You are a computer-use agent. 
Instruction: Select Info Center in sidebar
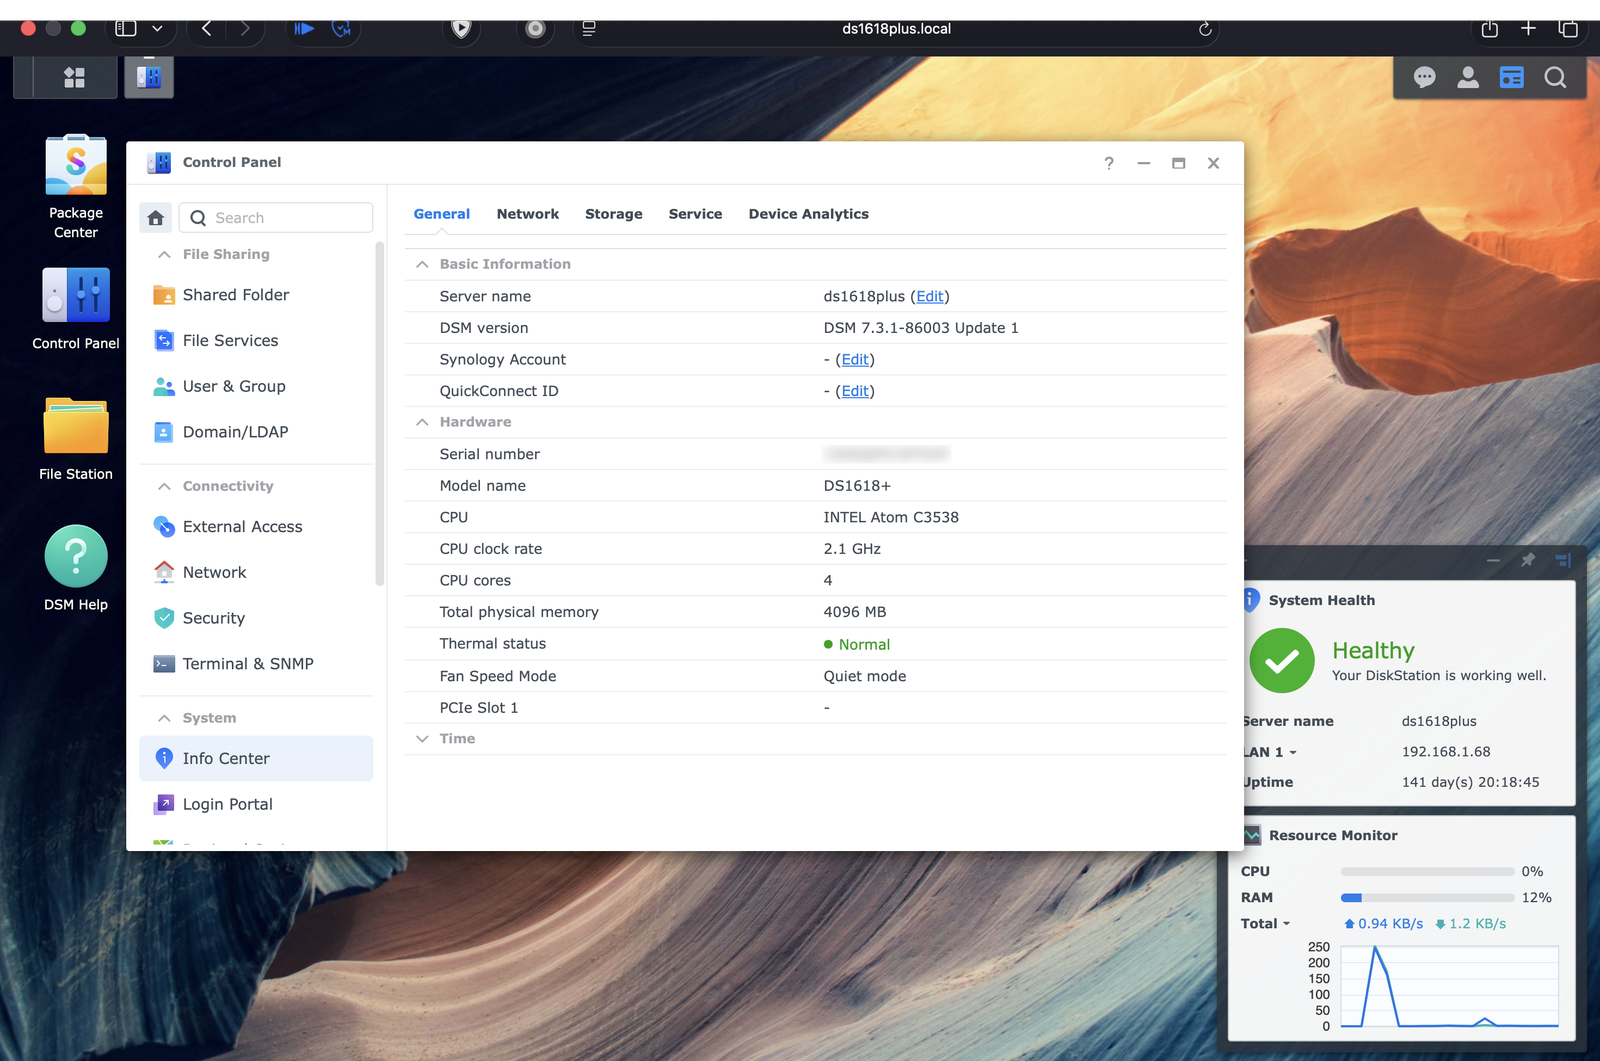pyautogui.click(x=256, y=759)
